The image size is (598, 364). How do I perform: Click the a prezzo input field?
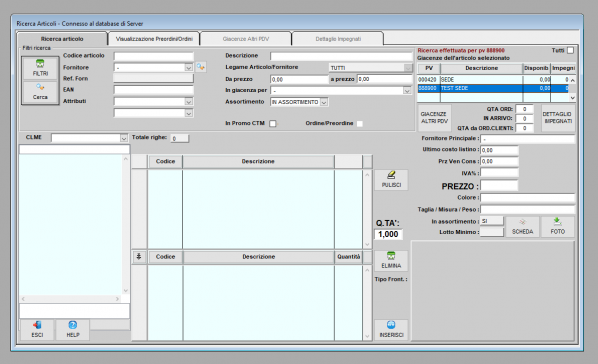pyautogui.click(x=385, y=79)
